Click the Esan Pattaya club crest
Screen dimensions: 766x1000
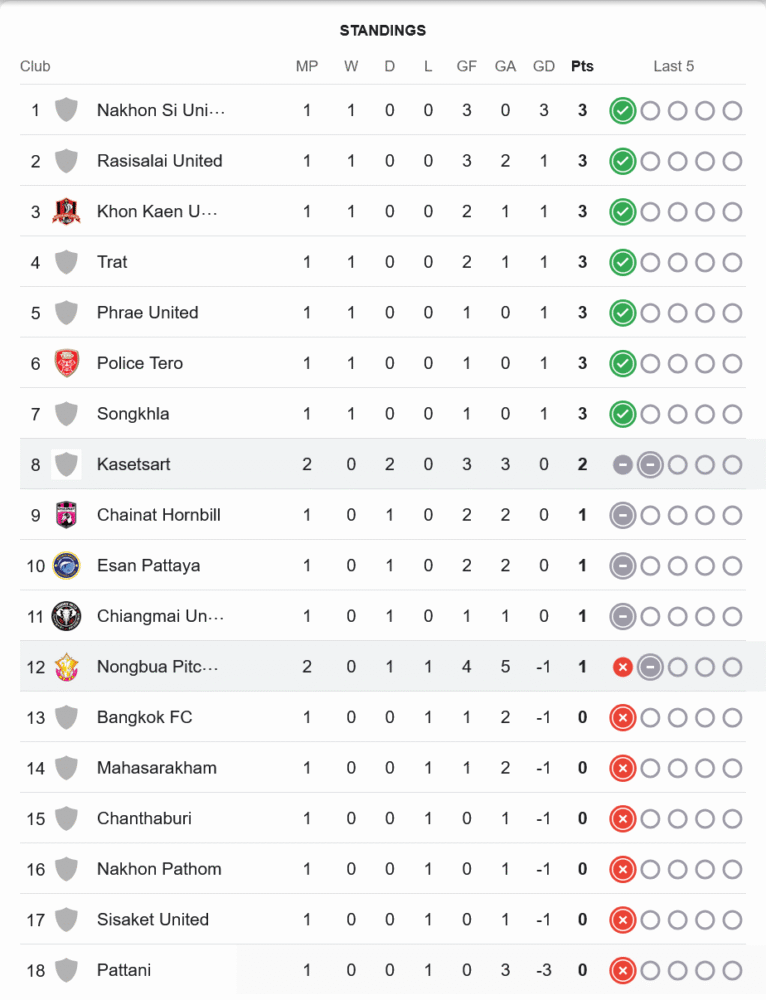click(66, 566)
